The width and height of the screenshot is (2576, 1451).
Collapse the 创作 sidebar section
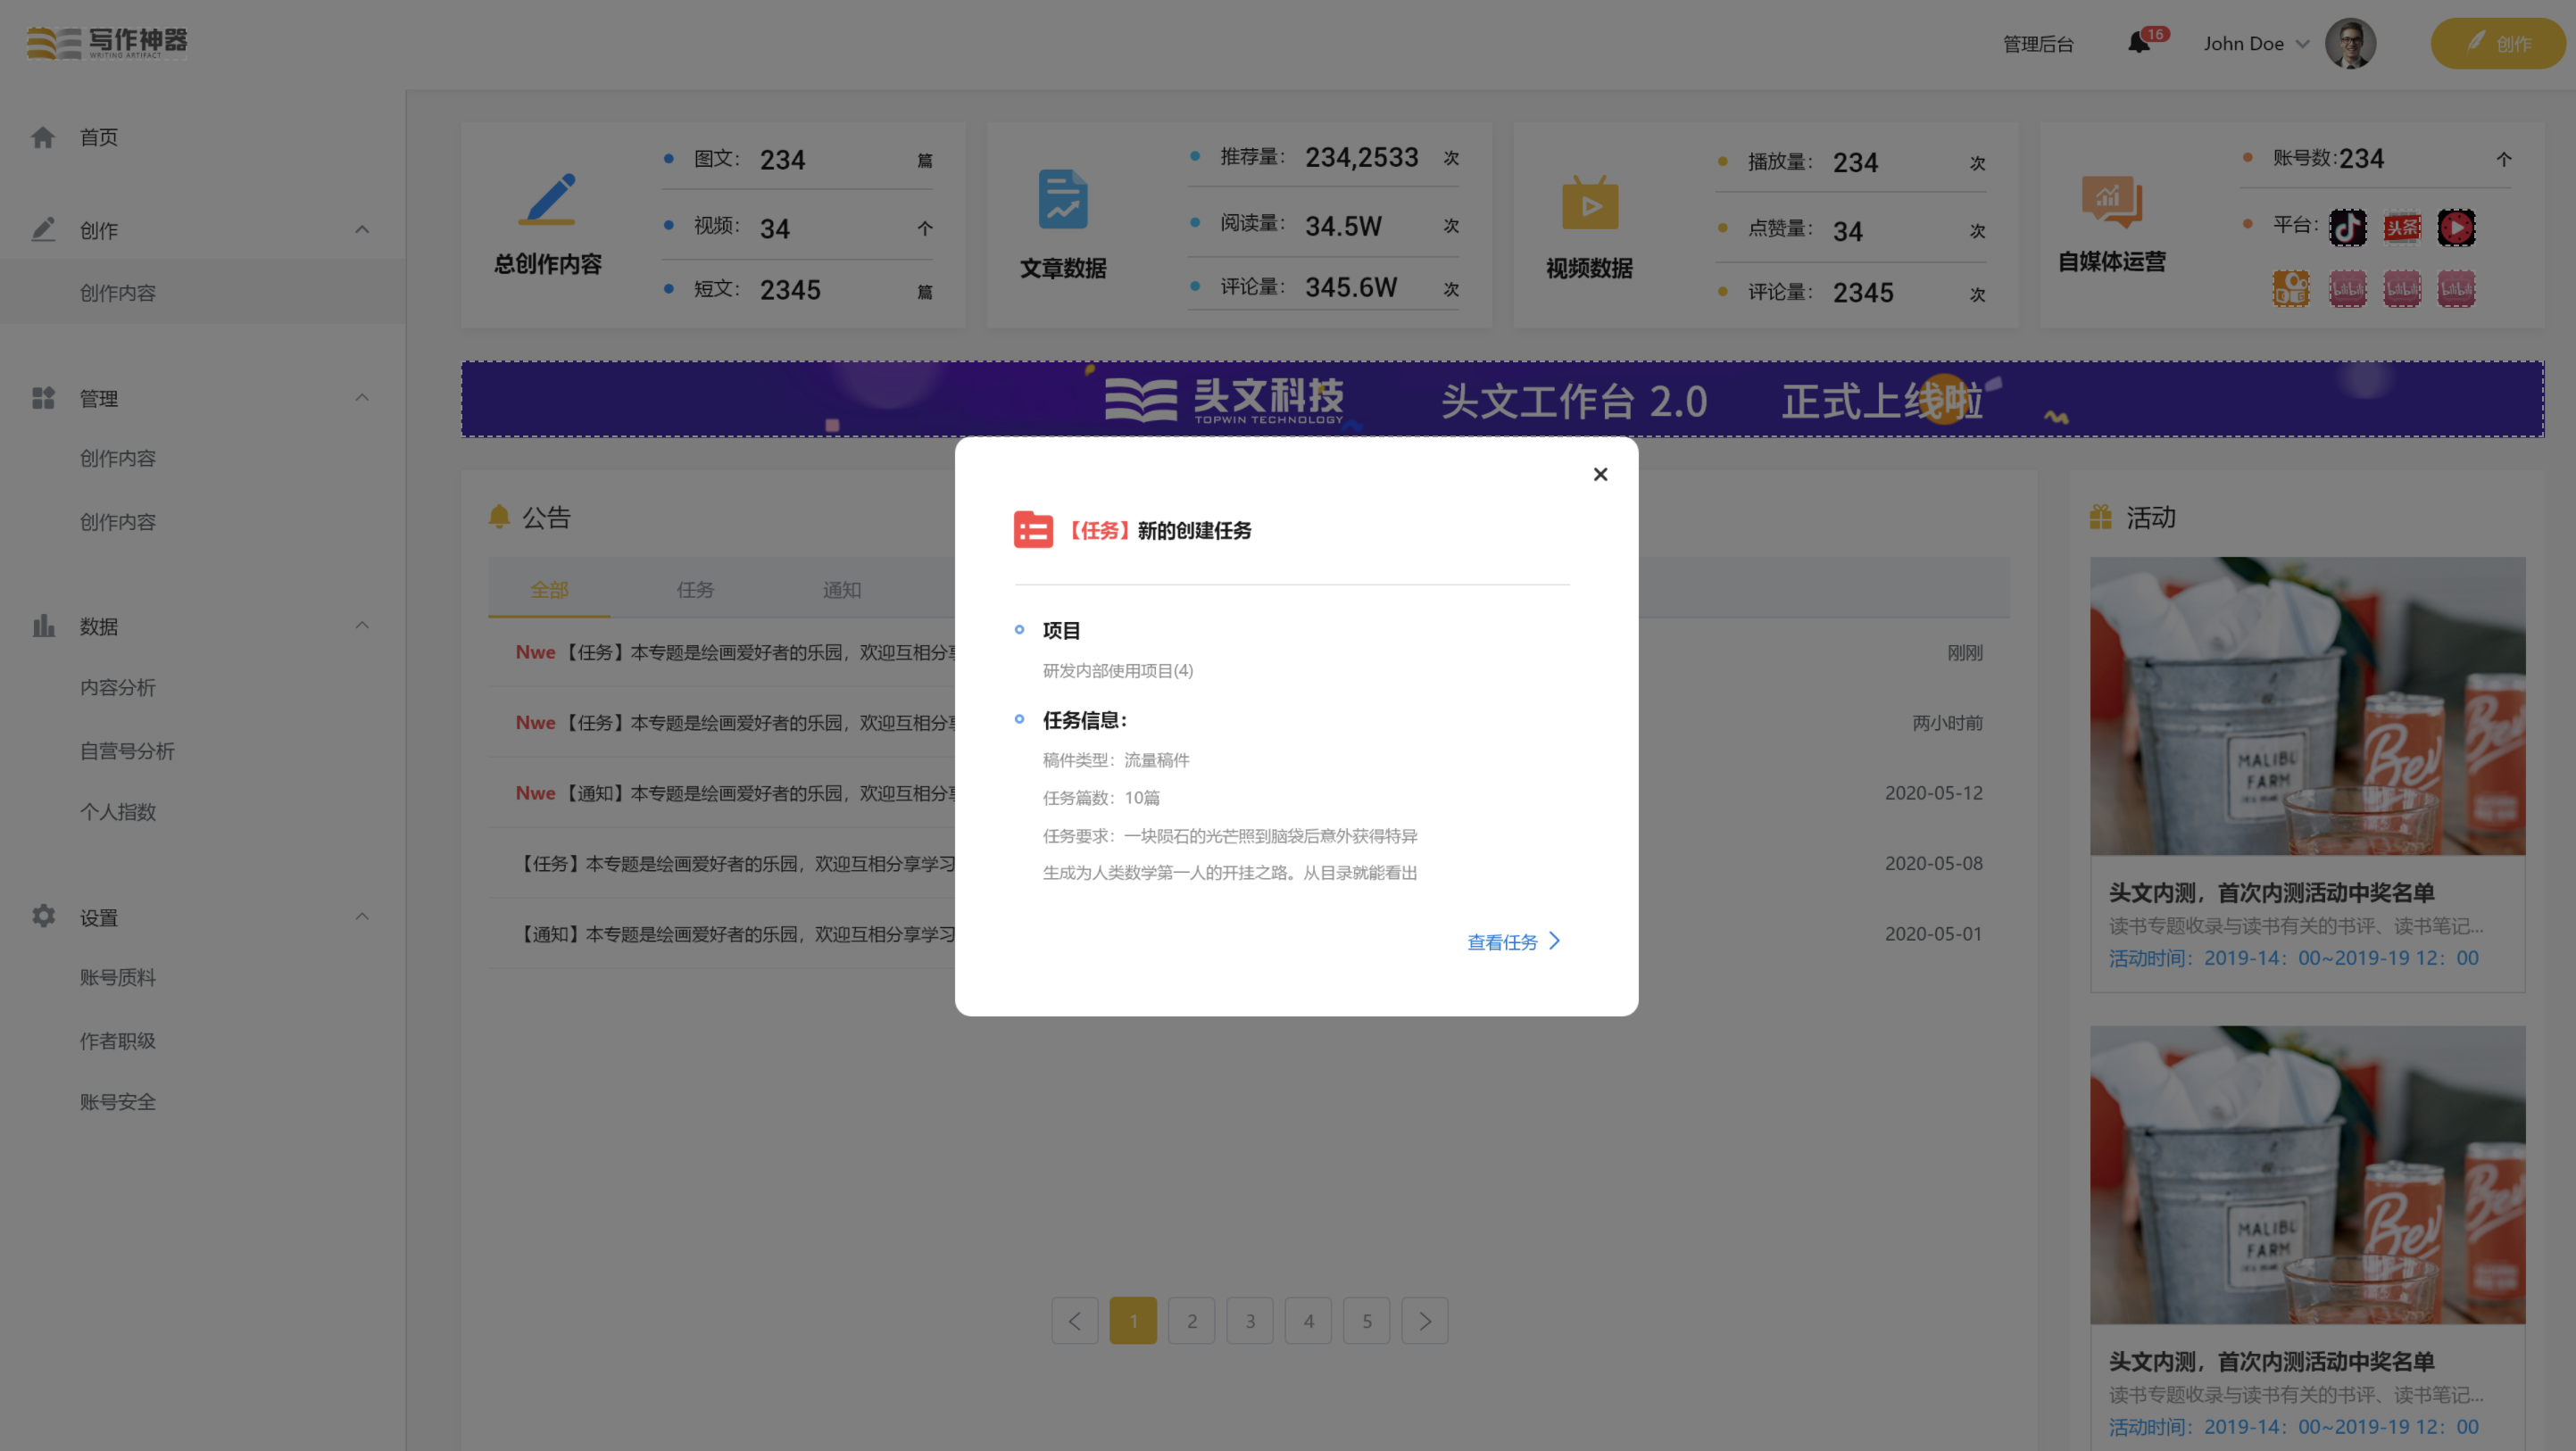pos(362,230)
